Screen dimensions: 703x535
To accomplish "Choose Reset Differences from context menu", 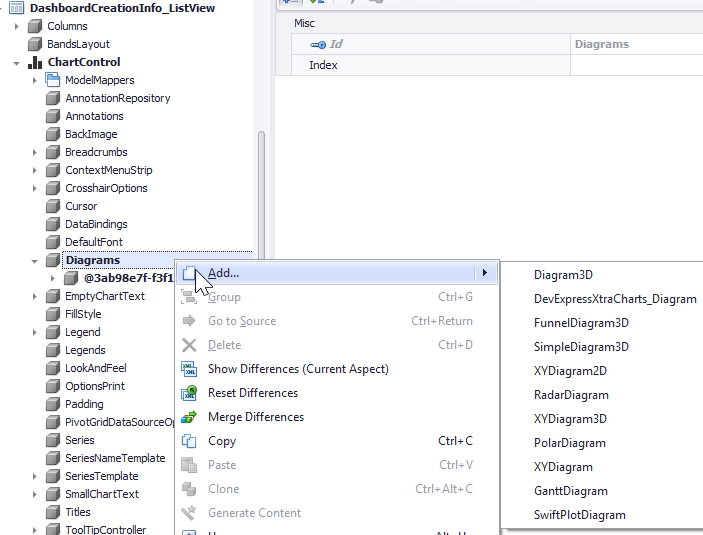I will click(337, 393).
